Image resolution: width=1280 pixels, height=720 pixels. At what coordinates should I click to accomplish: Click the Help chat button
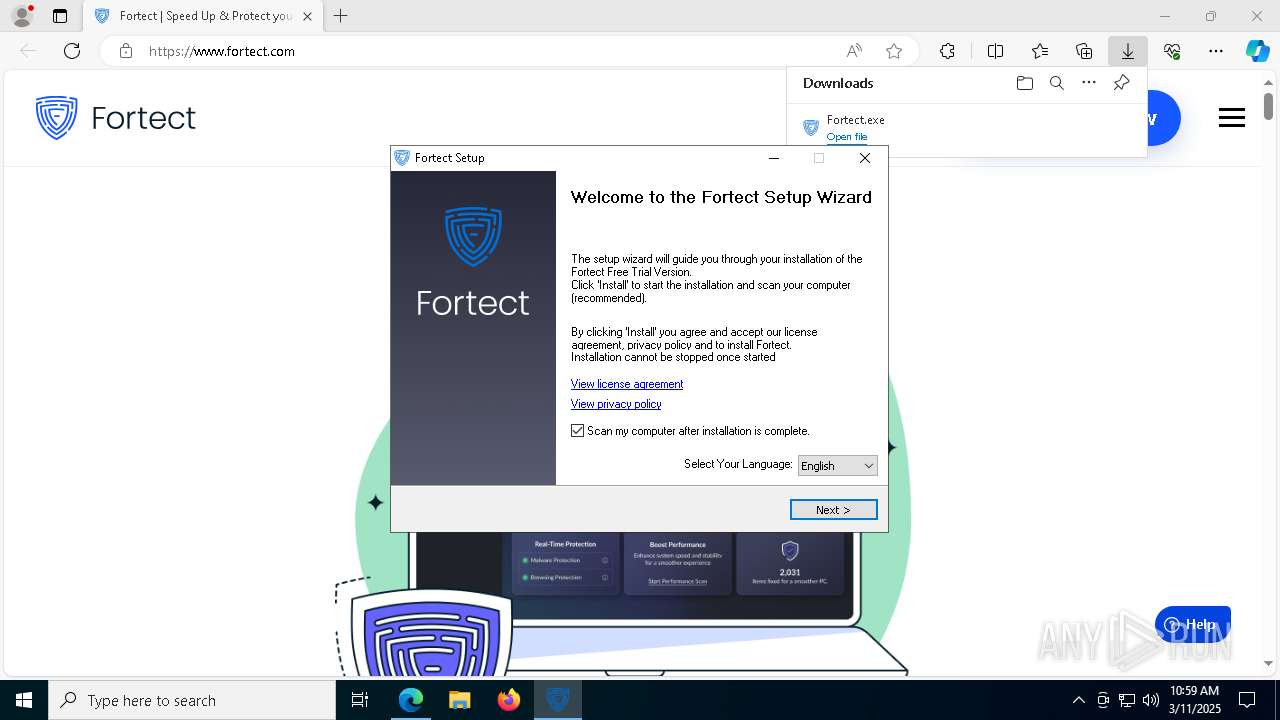1193,625
